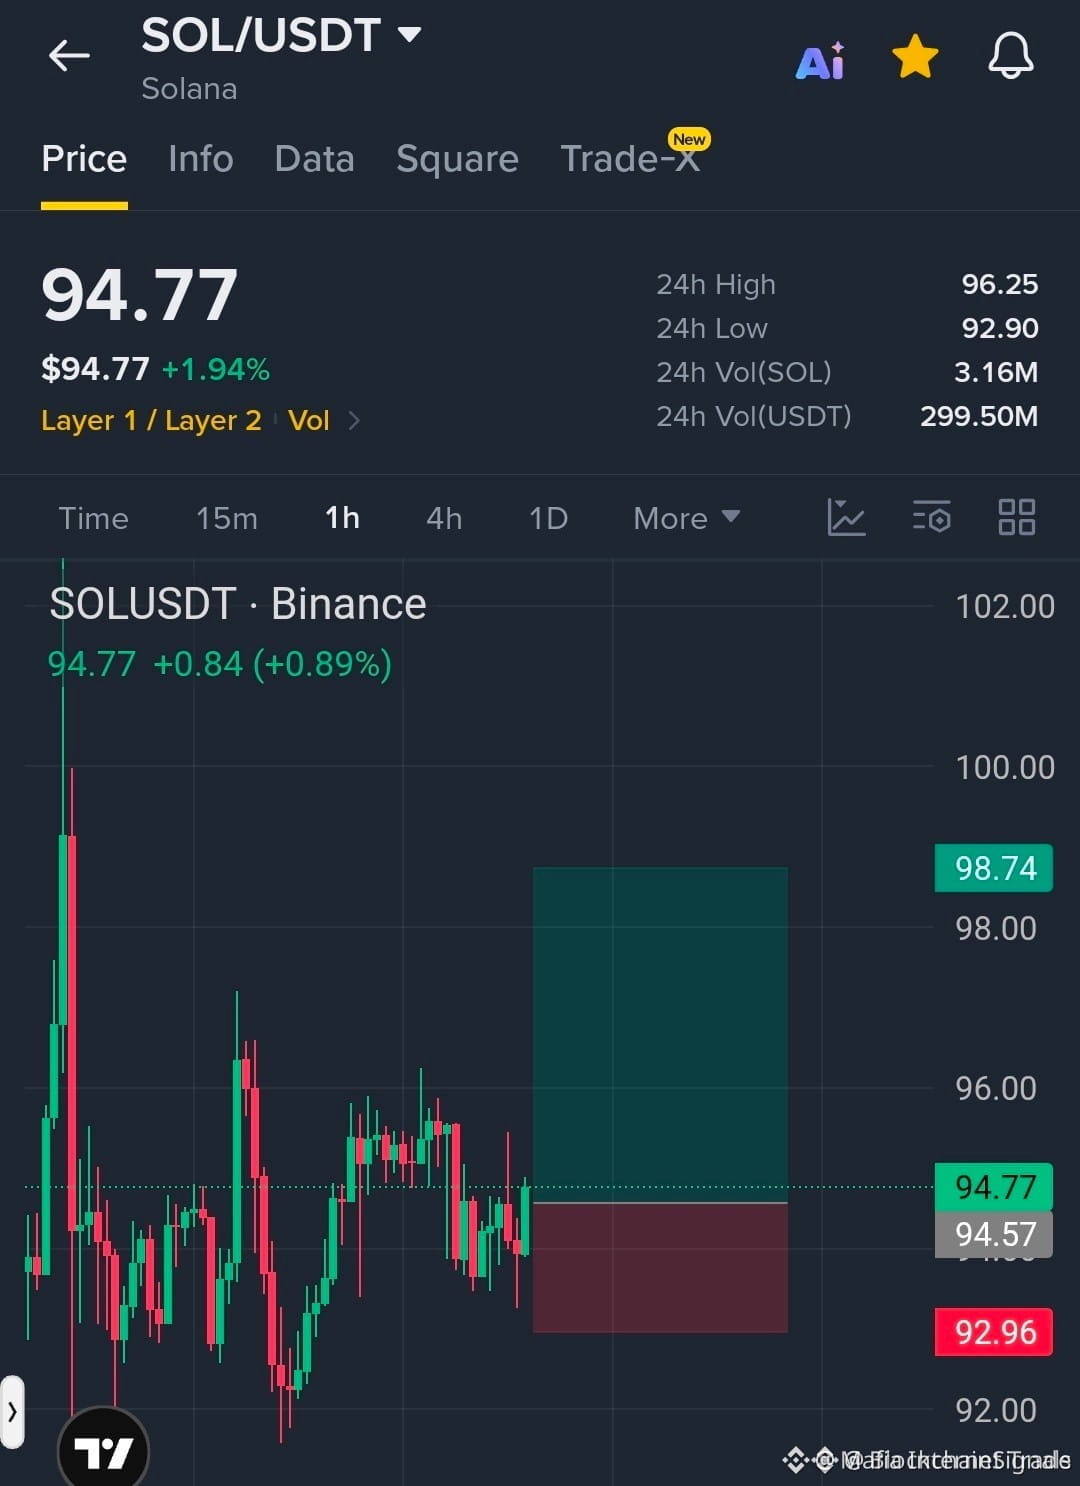Select the Price tab

[x=84, y=159]
